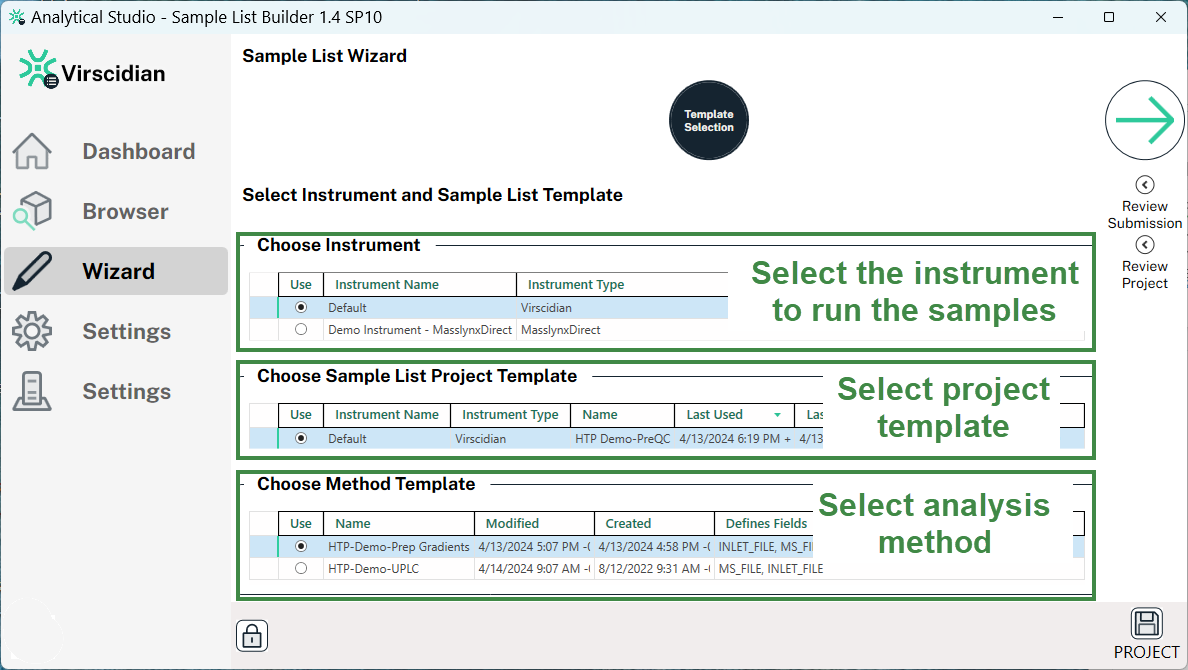Click the '4/13/2024 4:58 PM' created cell

pos(655,546)
